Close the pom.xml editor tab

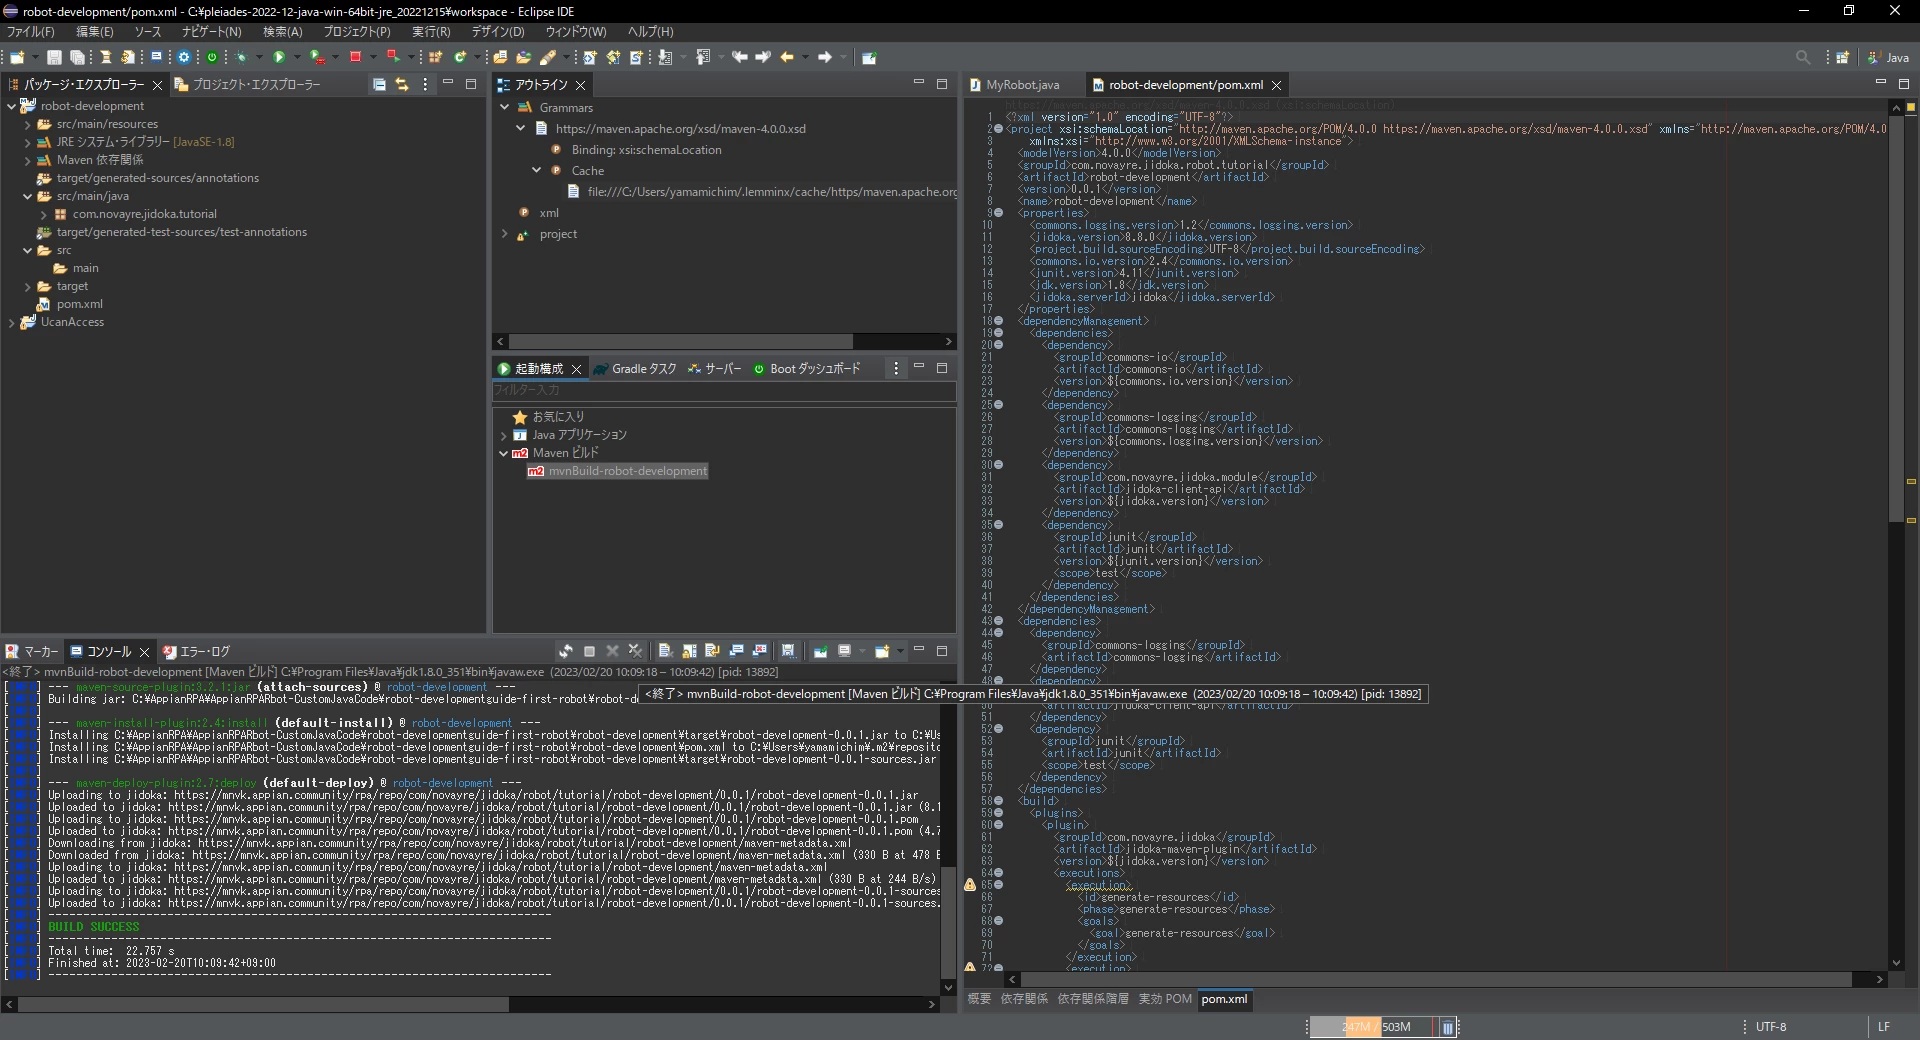1277,85
